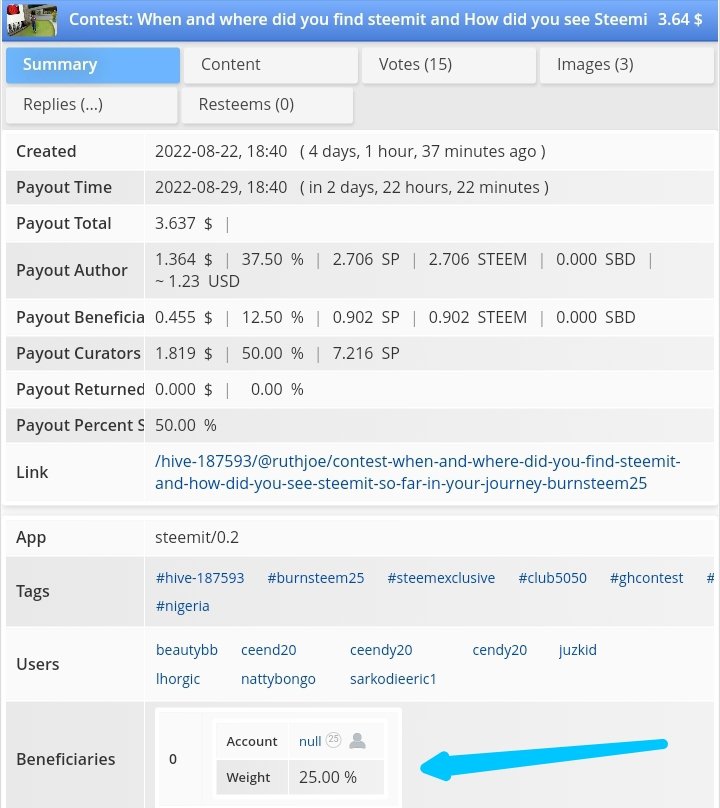720x808 pixels.
Task: Select the created date 2022-08-22, 18:40
Action: coord(221,152)
